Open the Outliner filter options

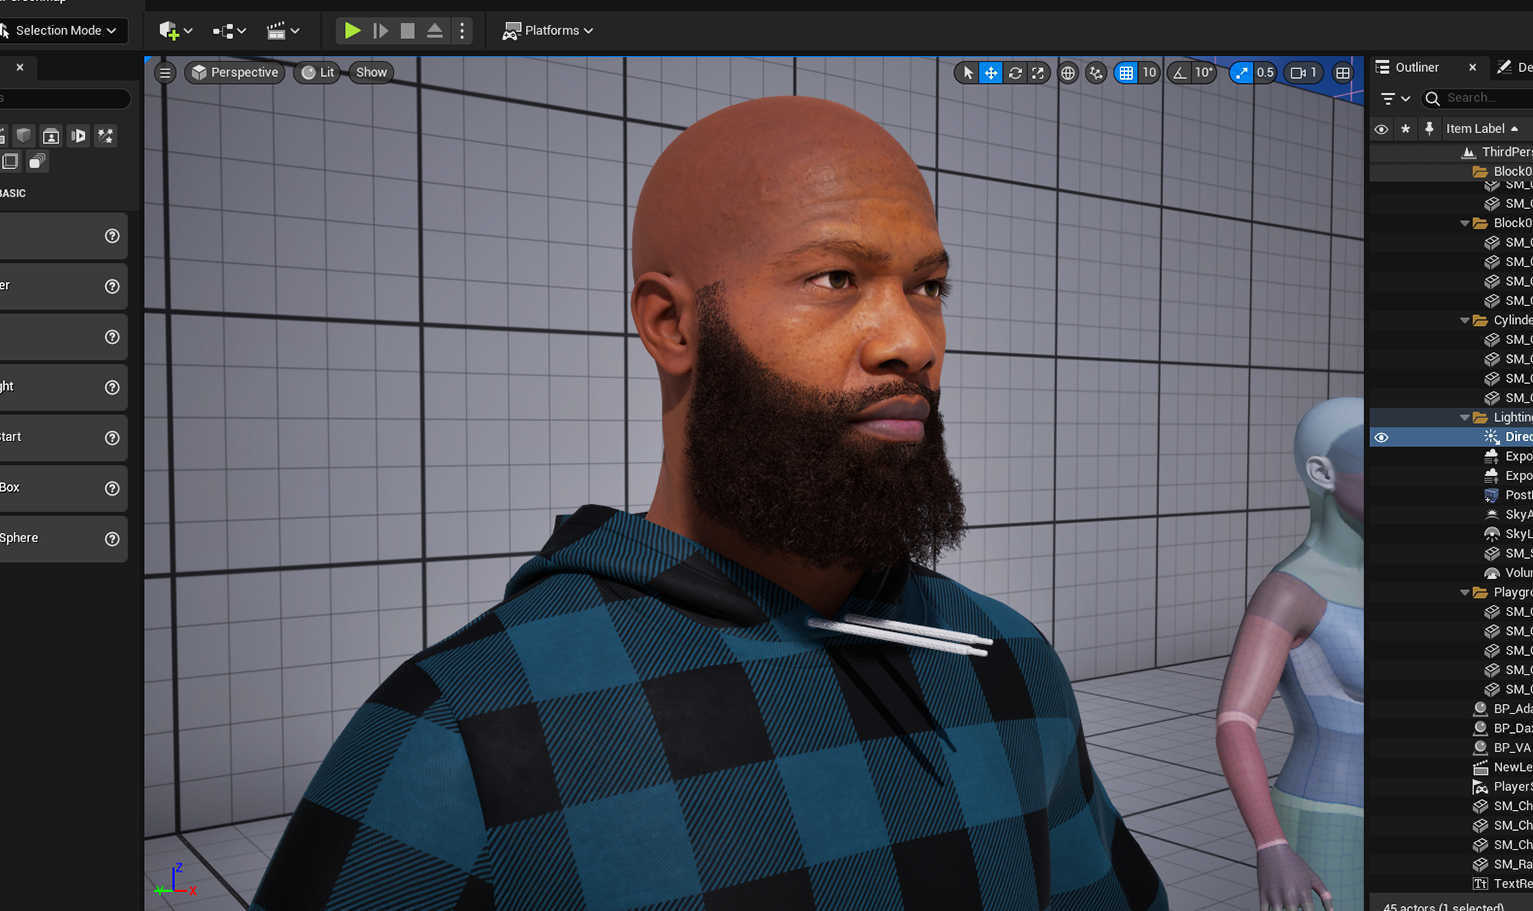point(1395,98)
